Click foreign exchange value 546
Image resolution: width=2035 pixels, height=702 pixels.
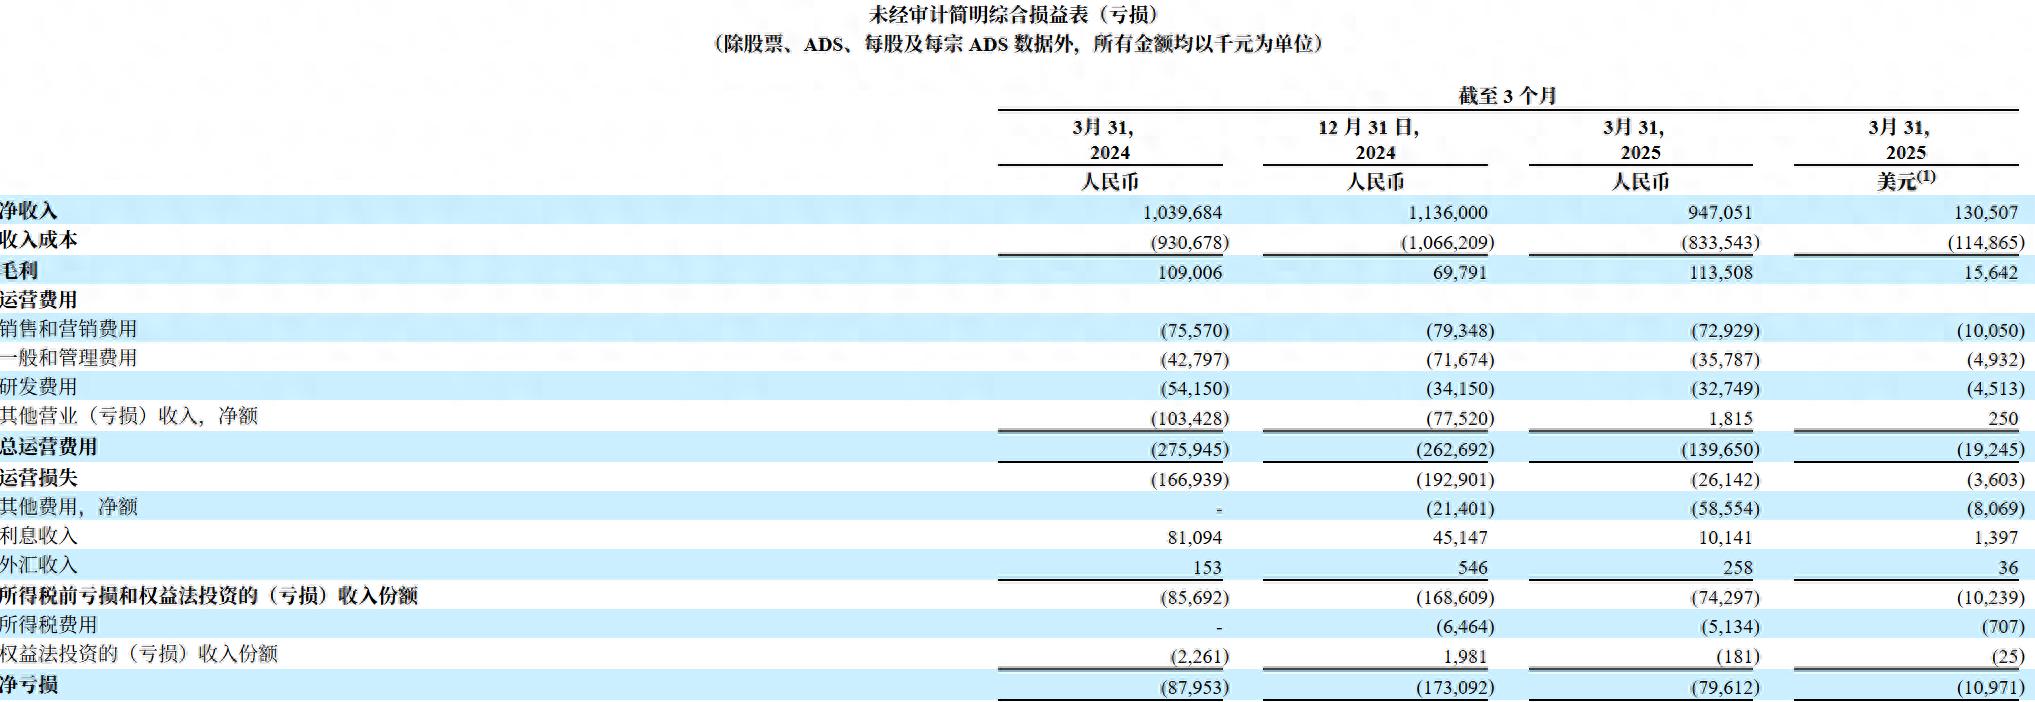(1473, 568)
